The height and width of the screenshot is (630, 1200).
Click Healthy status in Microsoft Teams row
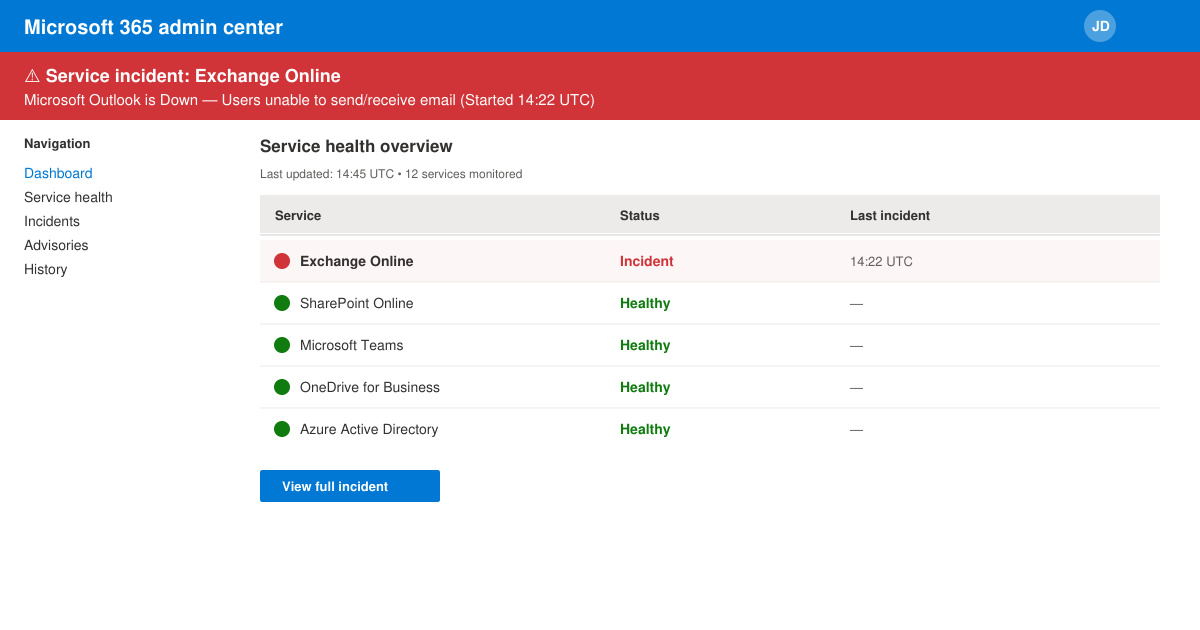click(x=645, y=345)
